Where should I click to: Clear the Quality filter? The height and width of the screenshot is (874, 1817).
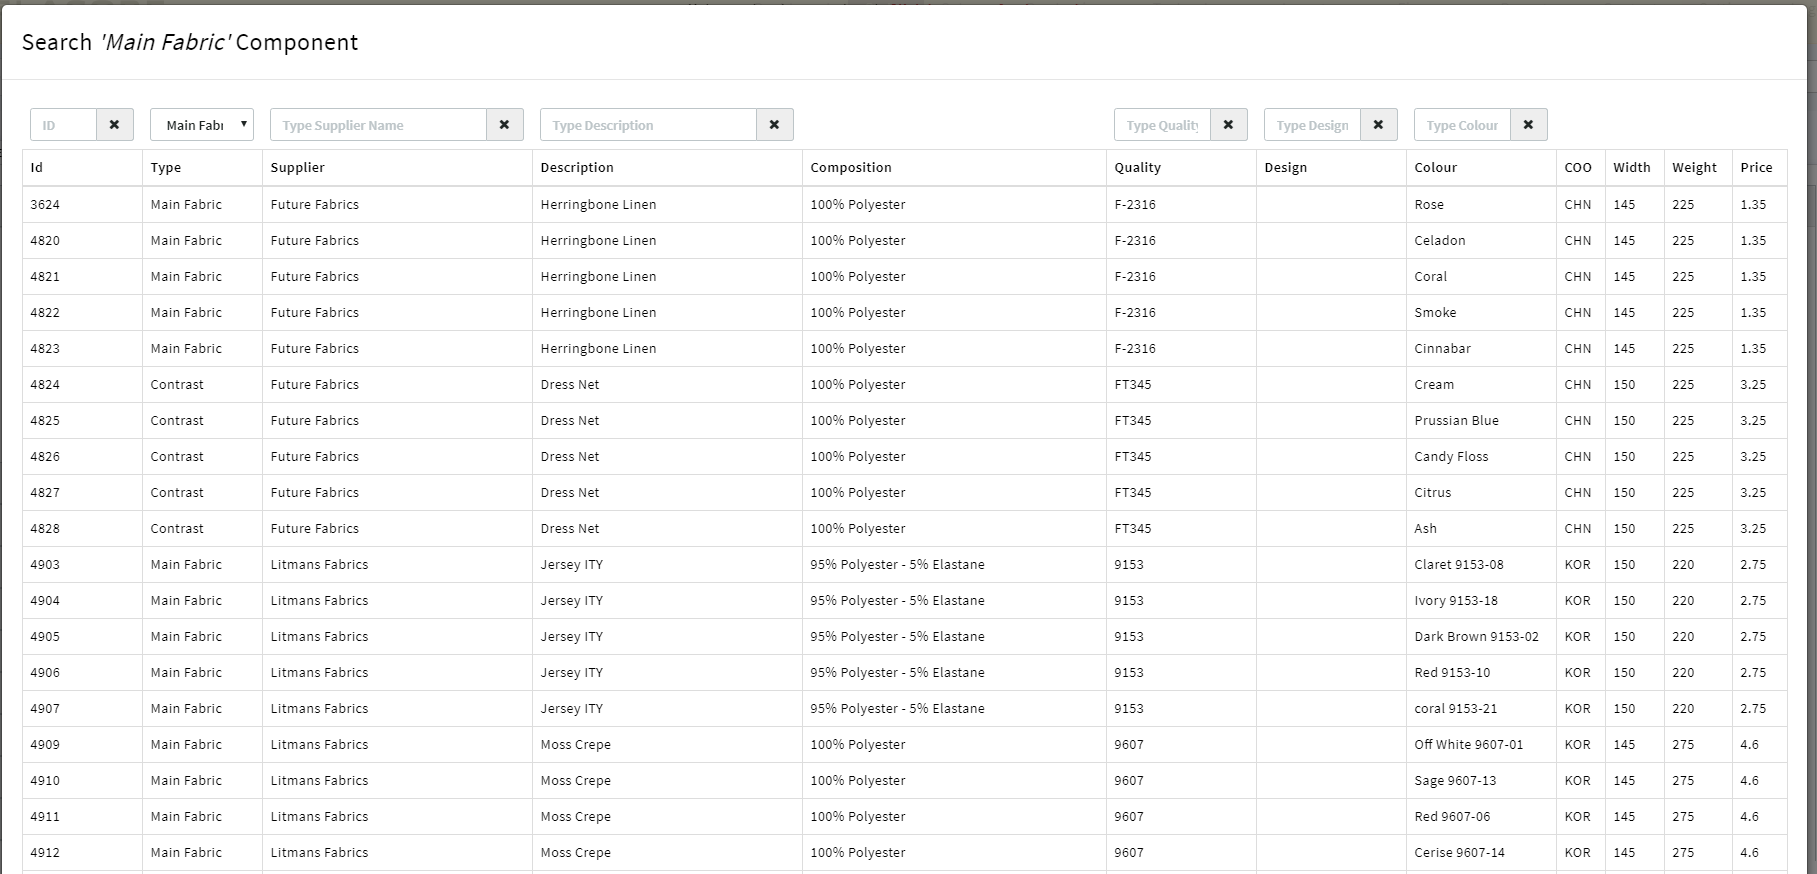[x=1228, y=125]
